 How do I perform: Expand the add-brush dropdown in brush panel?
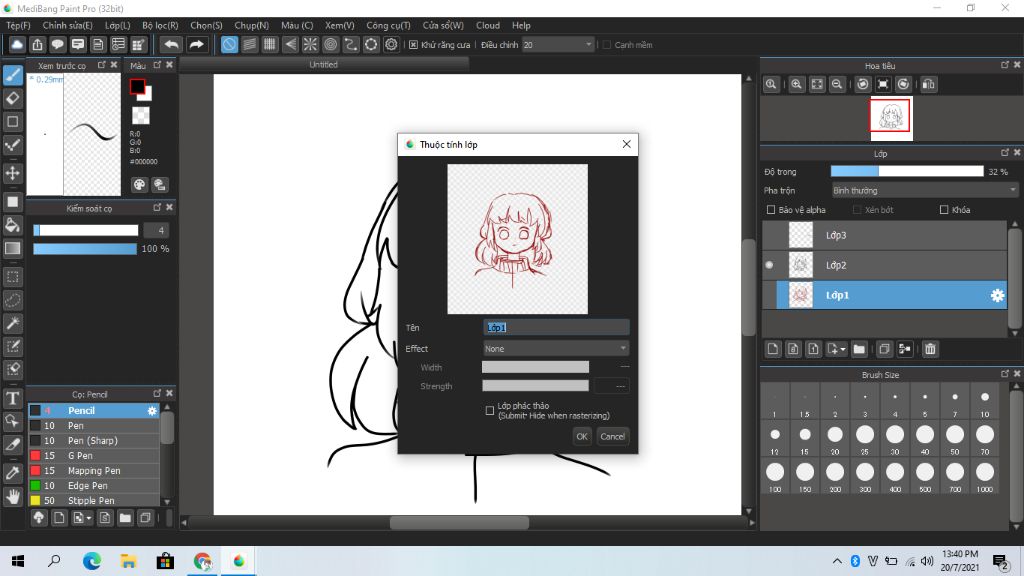[x=89, y=519]
